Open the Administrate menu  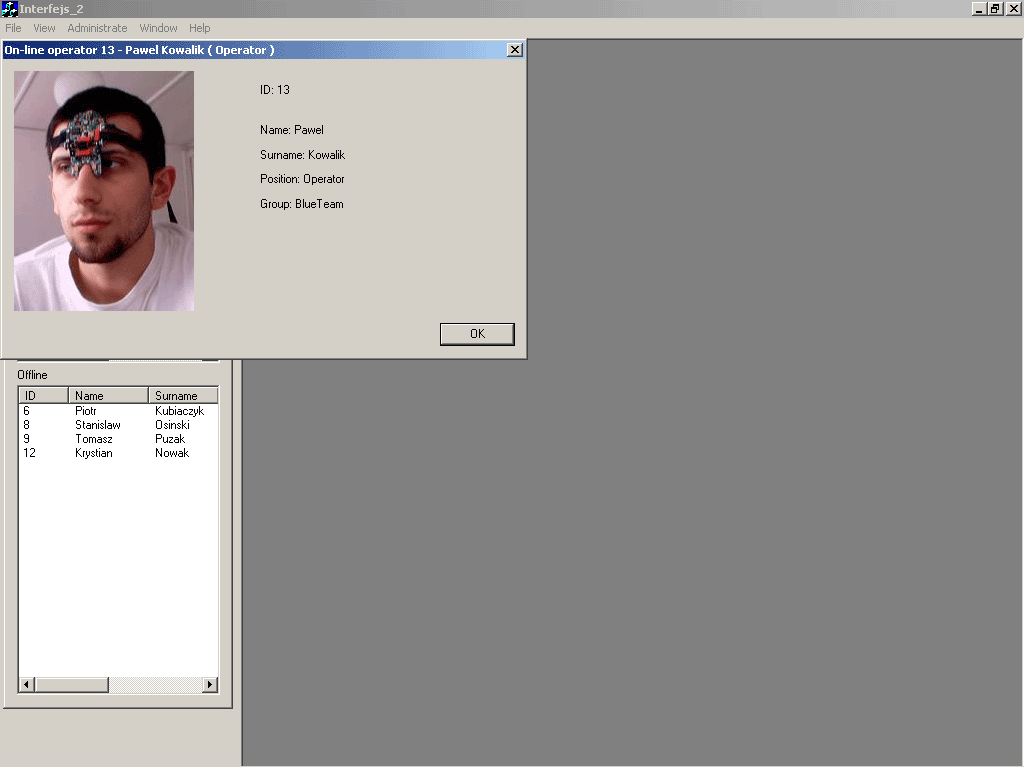click(x=97, y=28)
